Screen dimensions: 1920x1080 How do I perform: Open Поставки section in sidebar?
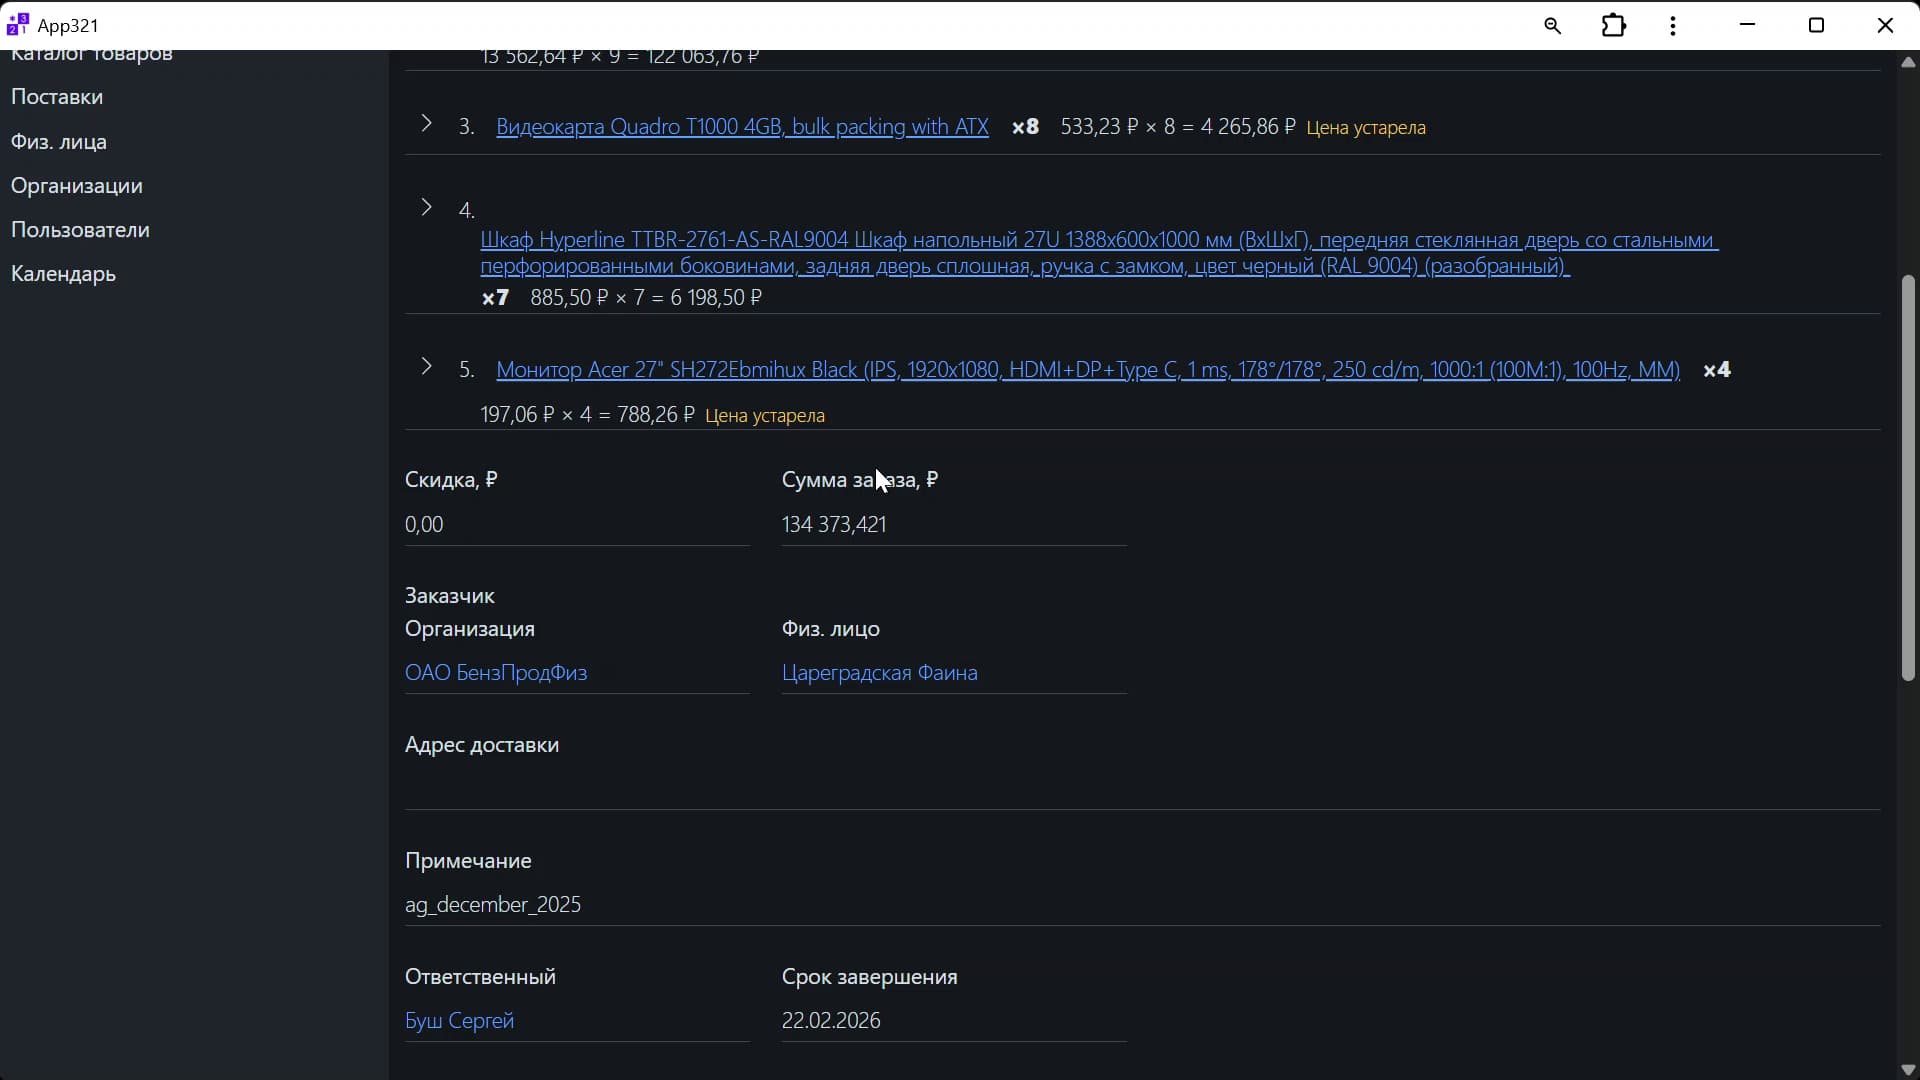(x=57, y=97)
